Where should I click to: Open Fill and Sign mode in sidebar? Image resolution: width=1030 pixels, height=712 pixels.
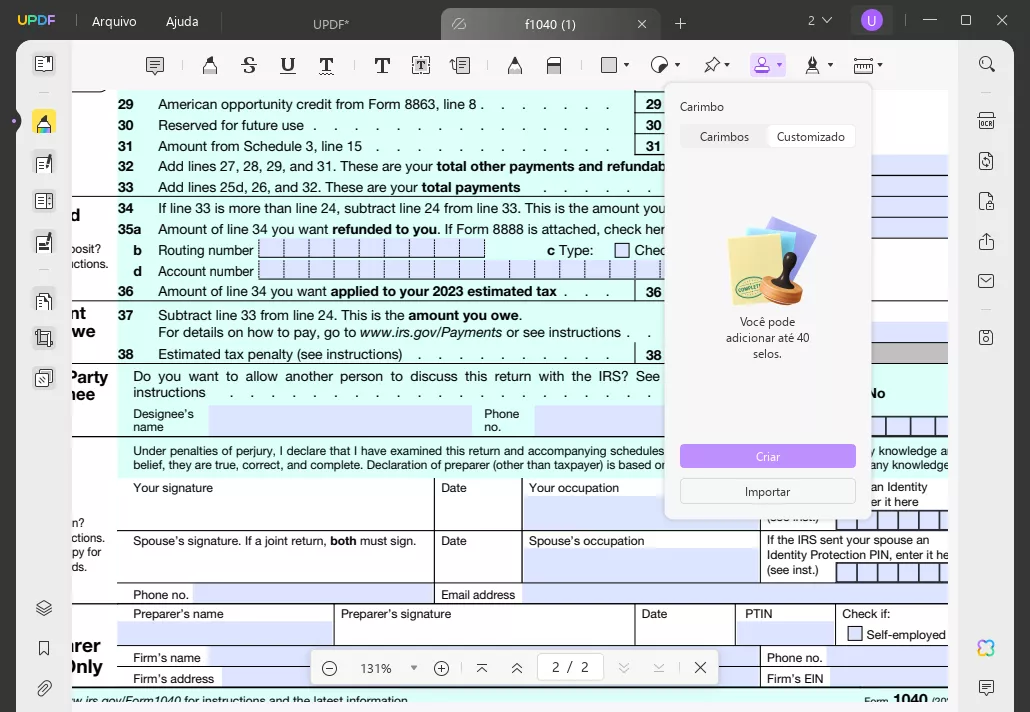[x=44, y=243]
